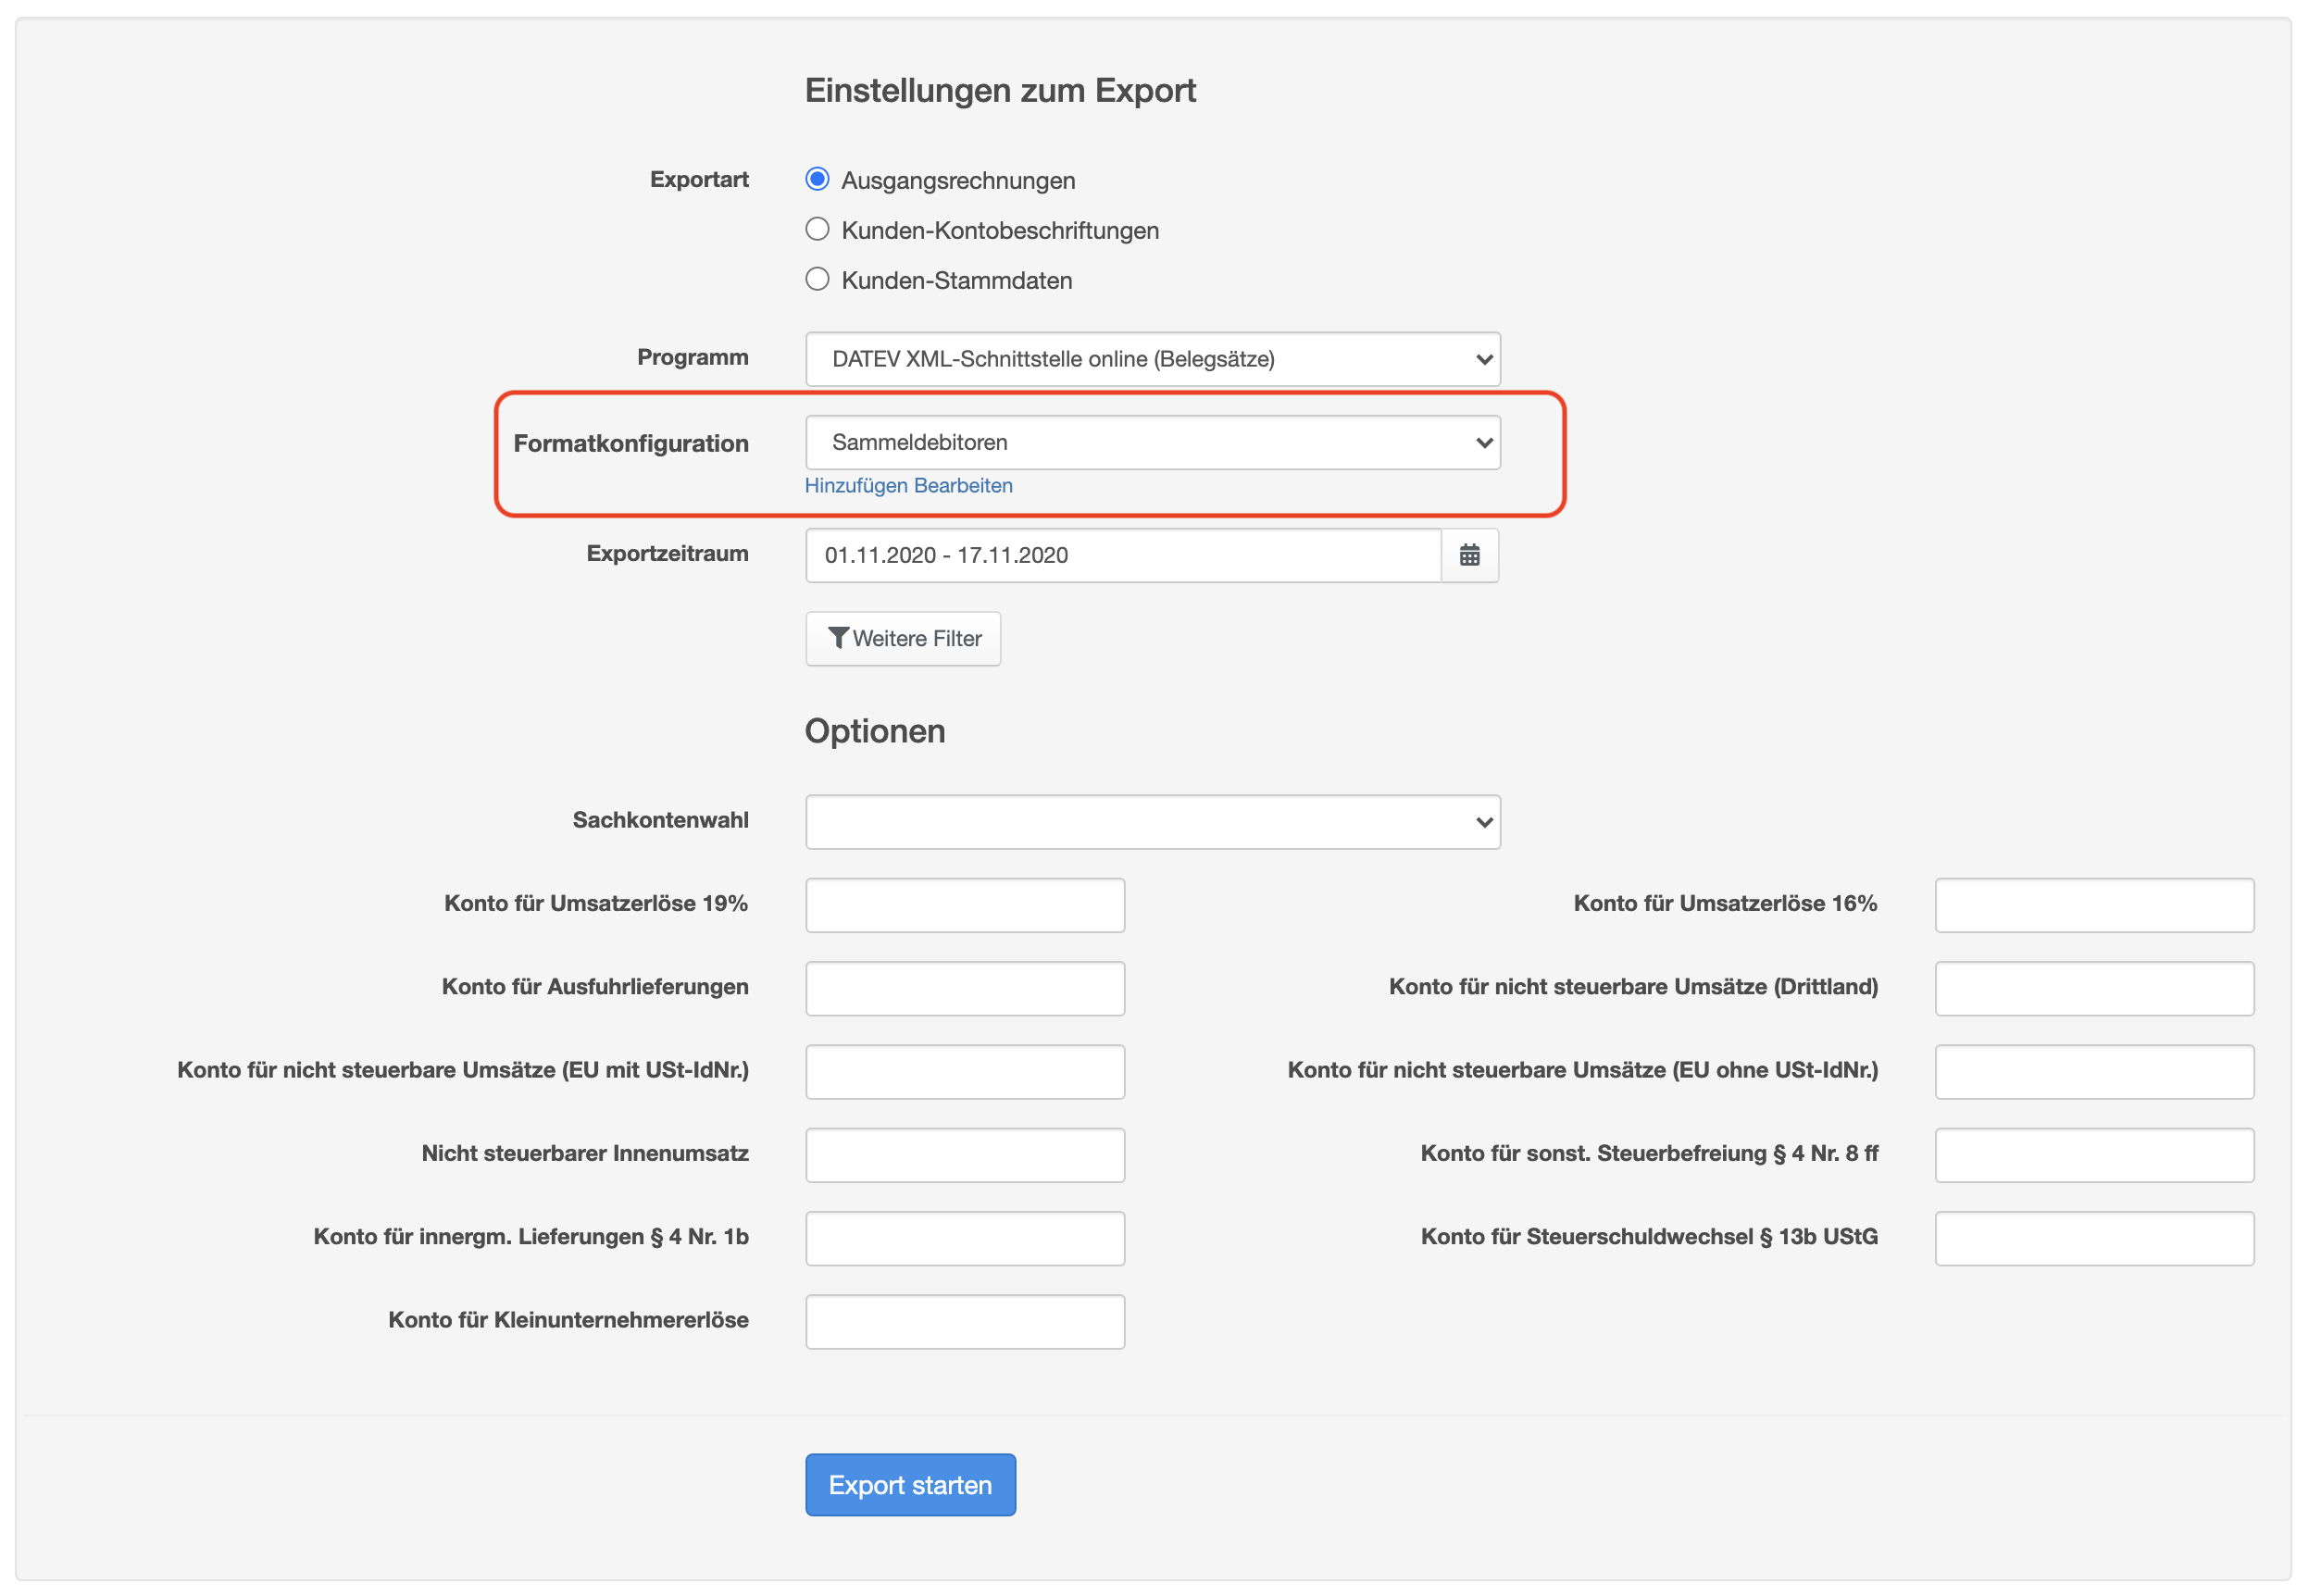Select the Ausgangsrechnungen radio button
This screenshot has height=1596, width=2309.
click(817, 180)
